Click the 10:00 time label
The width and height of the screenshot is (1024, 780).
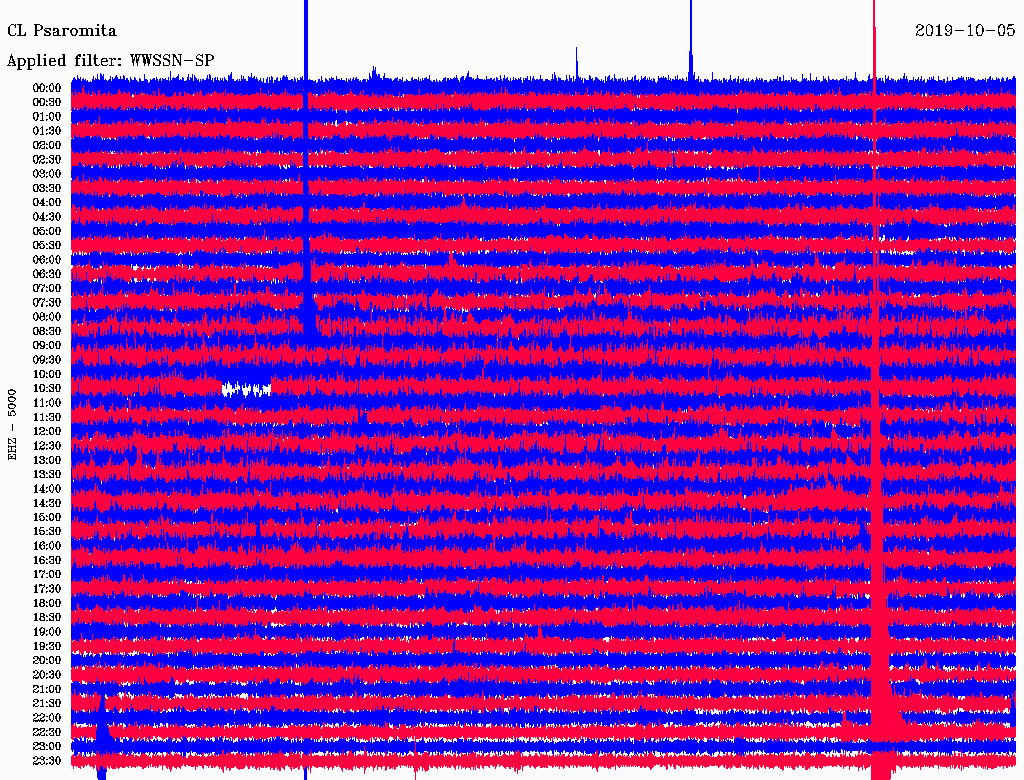pos(47,374)
